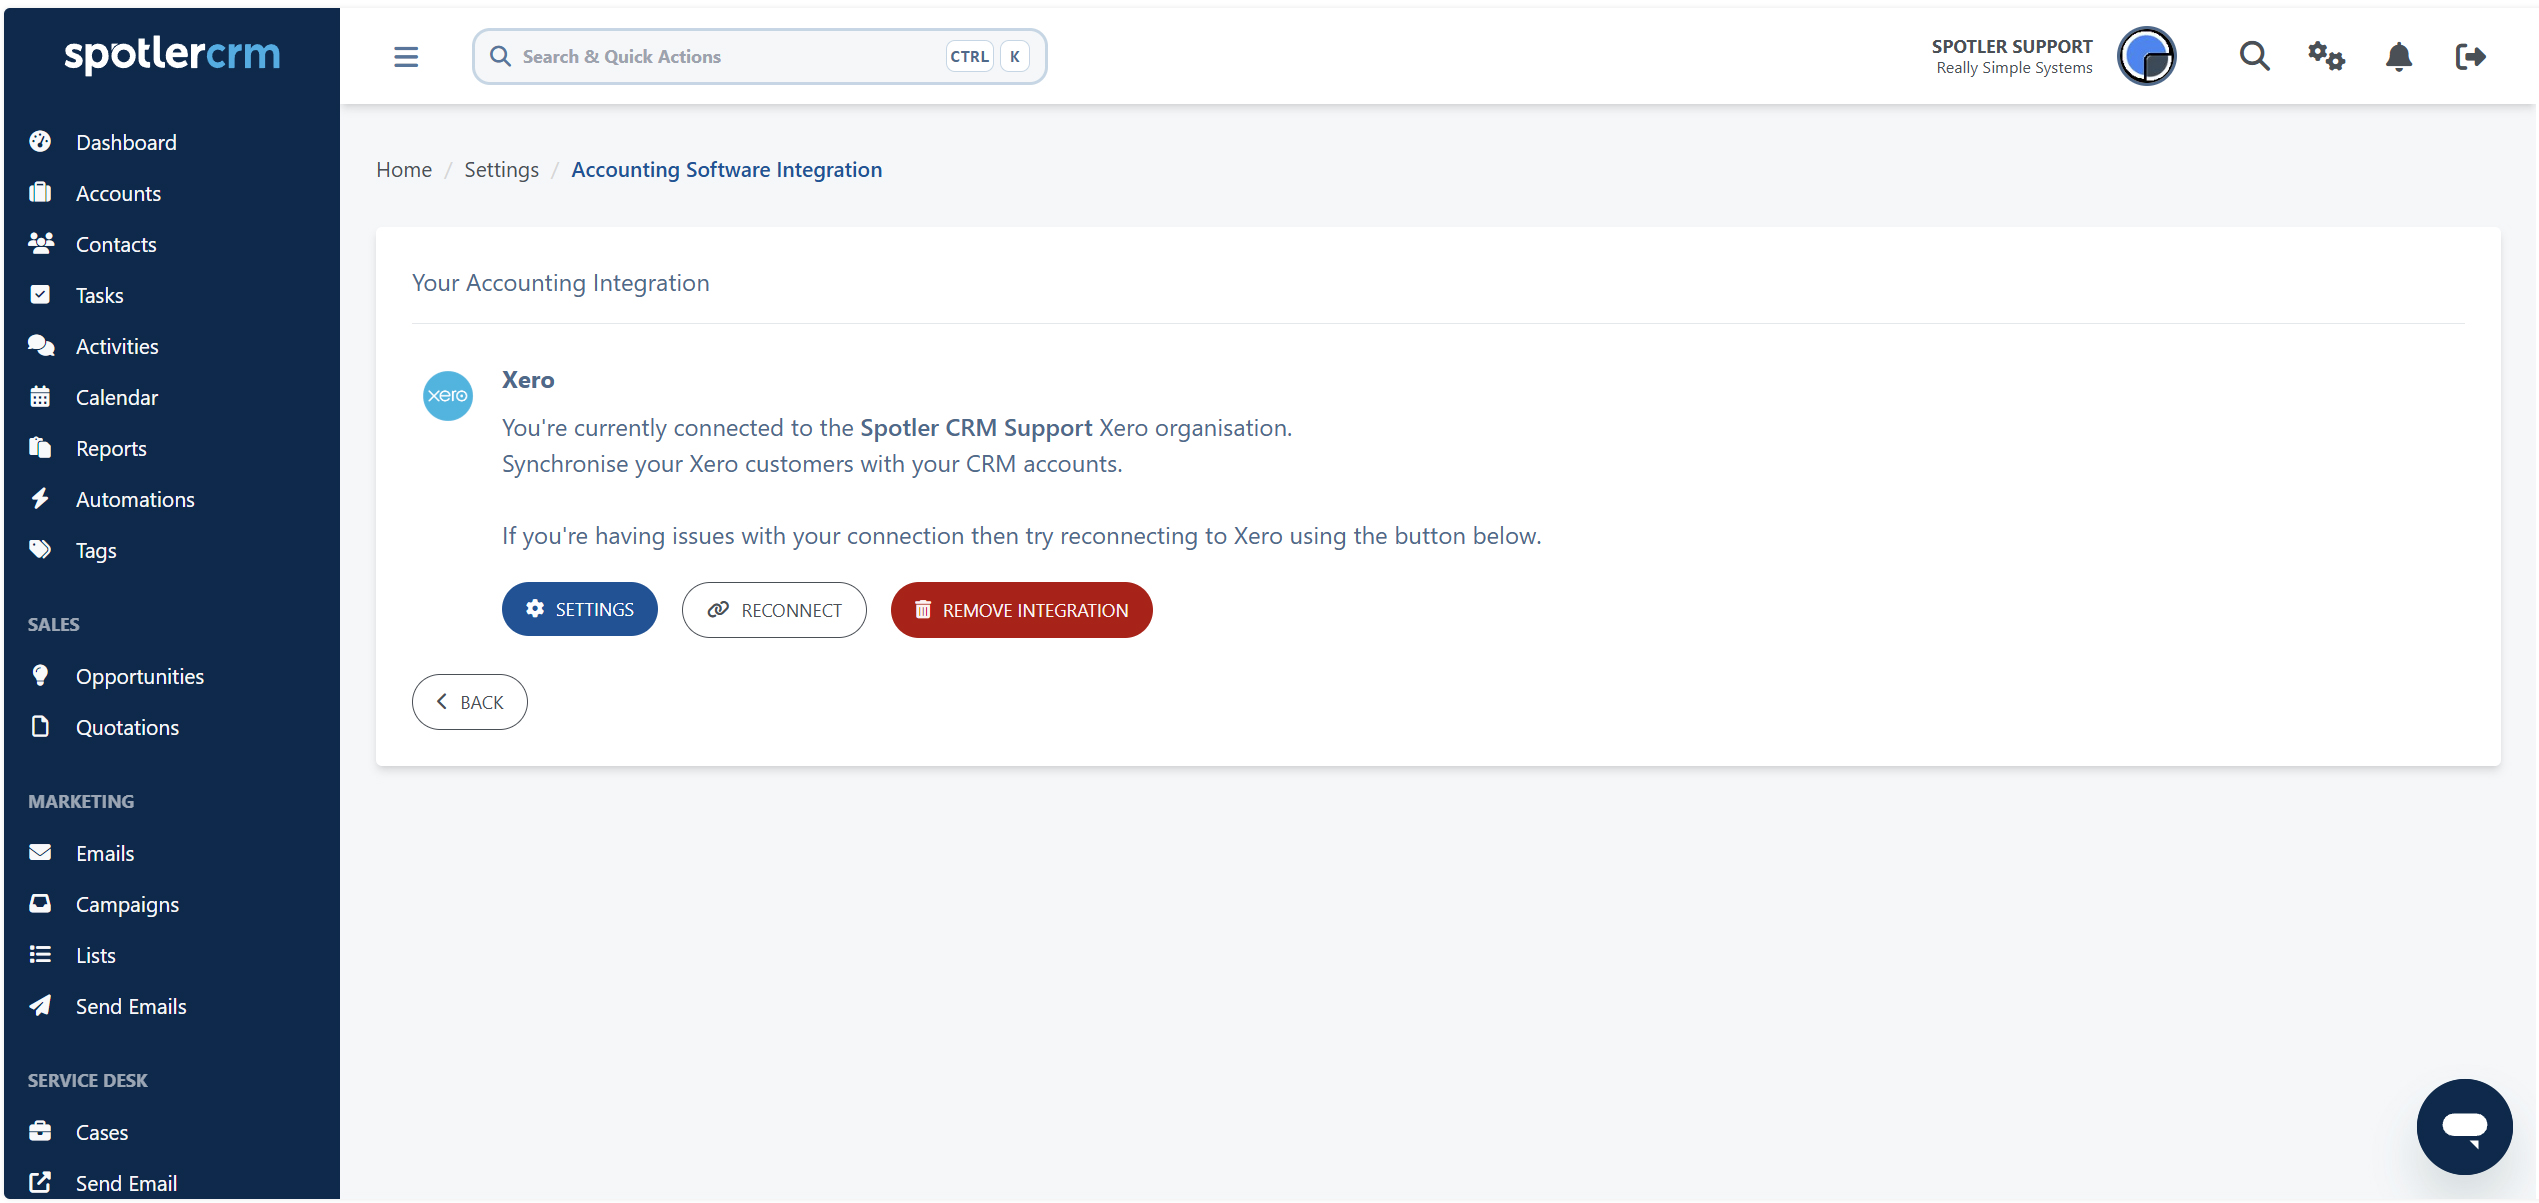Click the Contacts people icon

point(40,244)
